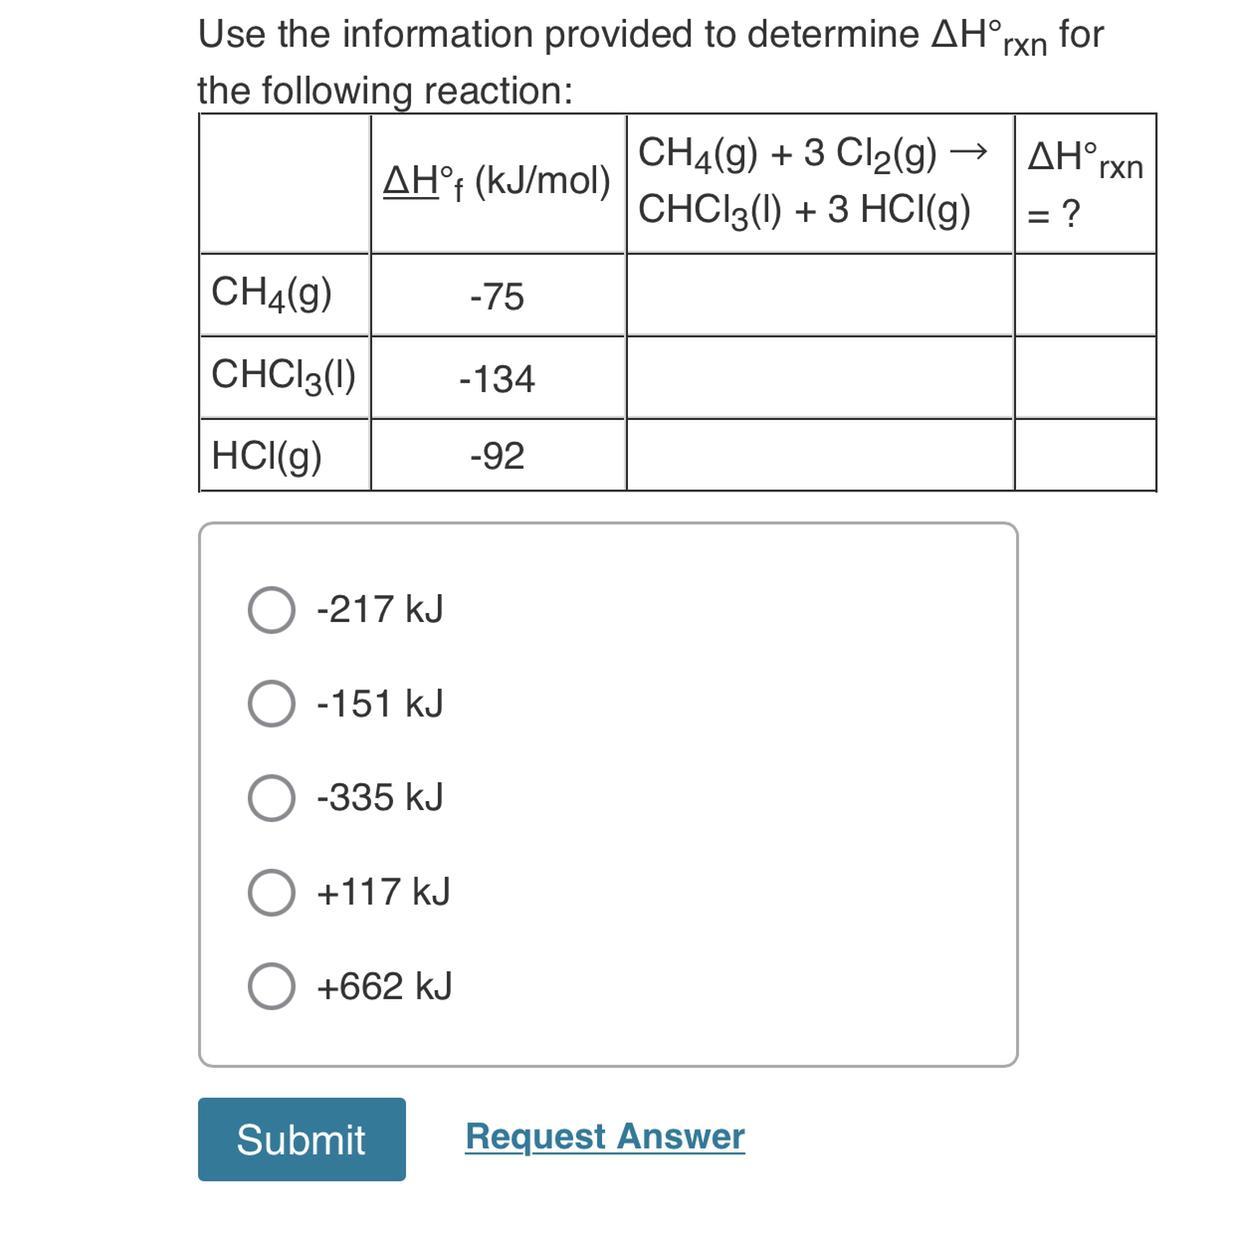
Task: Pick the -335 kJ radio button
Action: coord(271,798)
